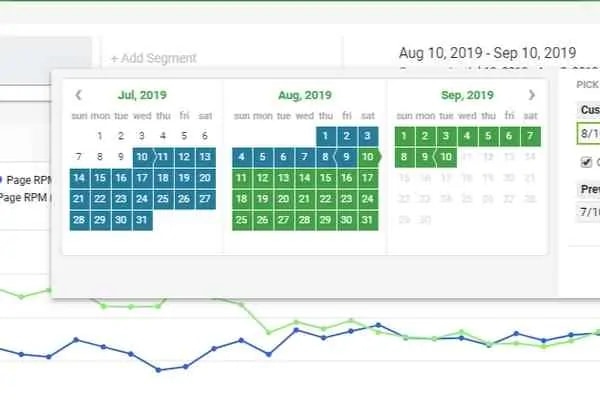Click the Sep, 2019 month header
The width and height of the screenshot is (600, 400).
[x=467, y=95]
